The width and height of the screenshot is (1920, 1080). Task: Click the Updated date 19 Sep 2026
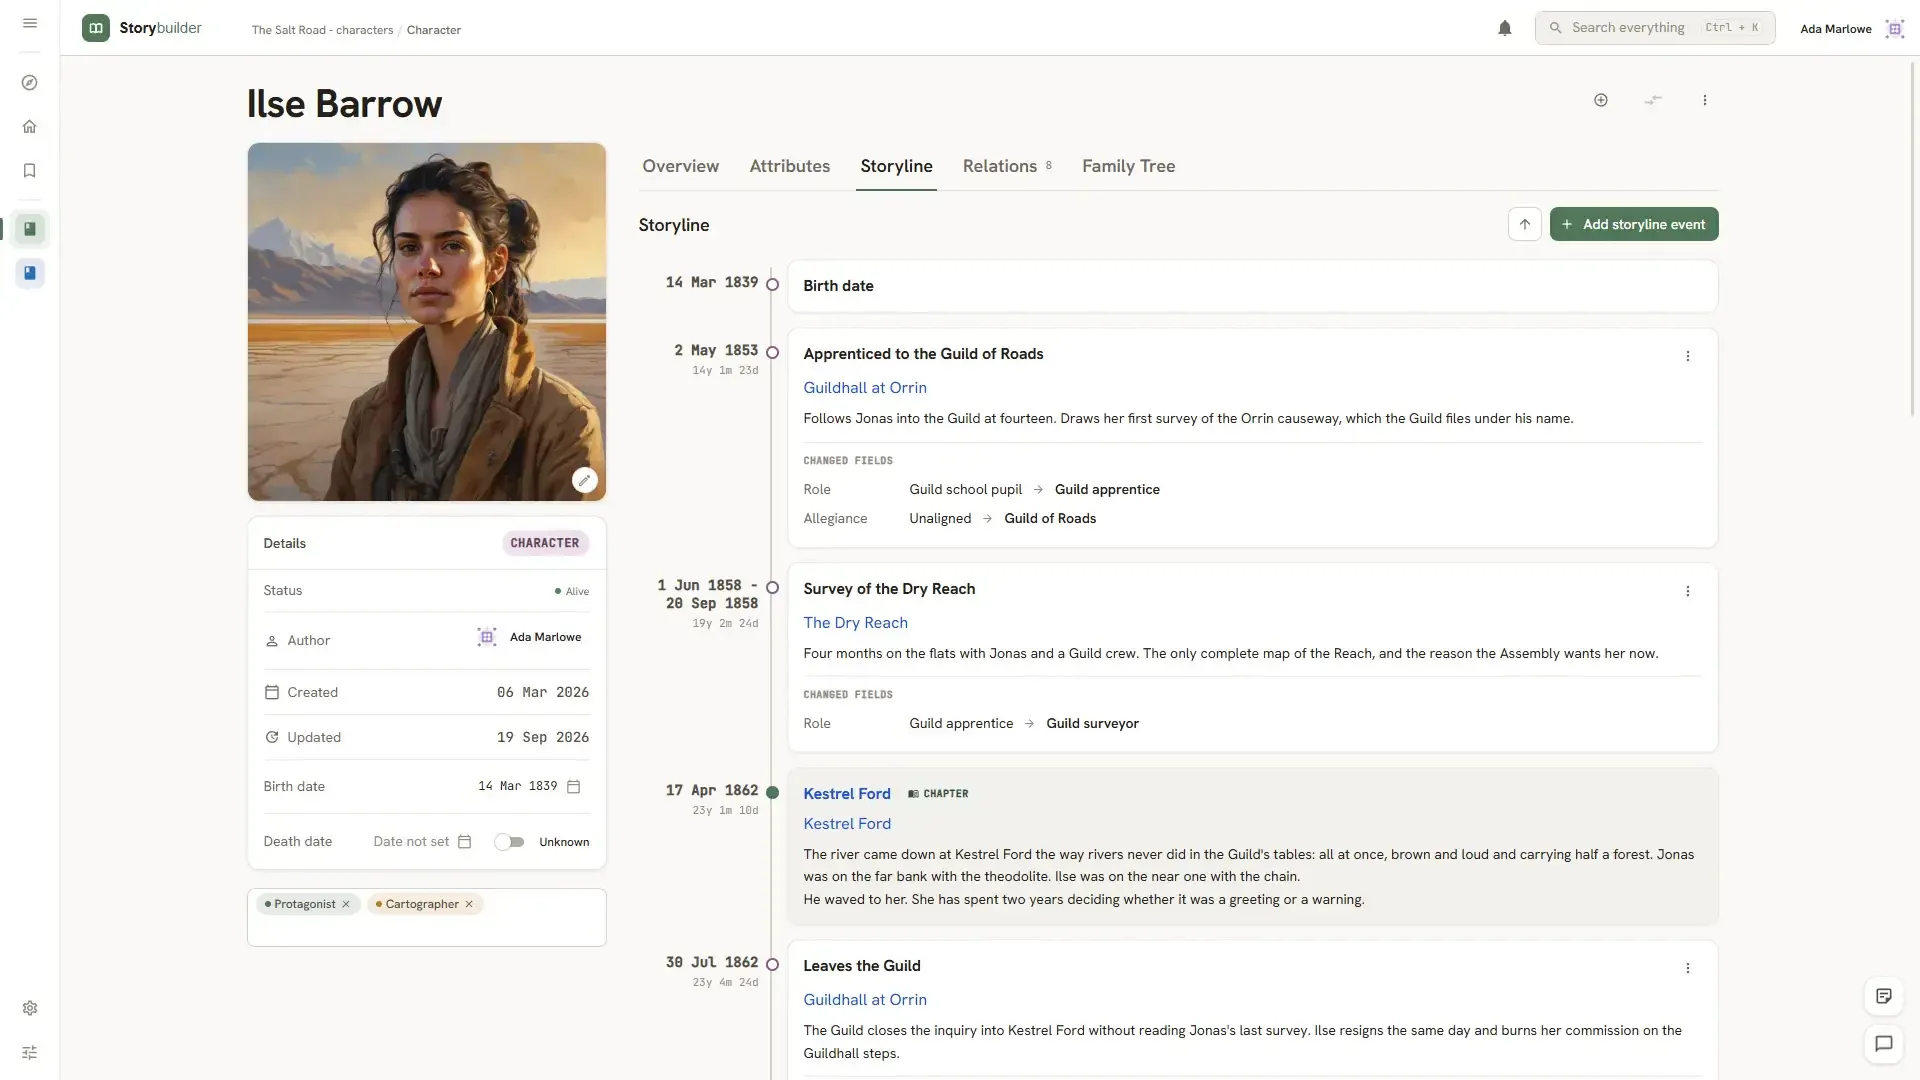pyautogui.click(x=543, y=738)
